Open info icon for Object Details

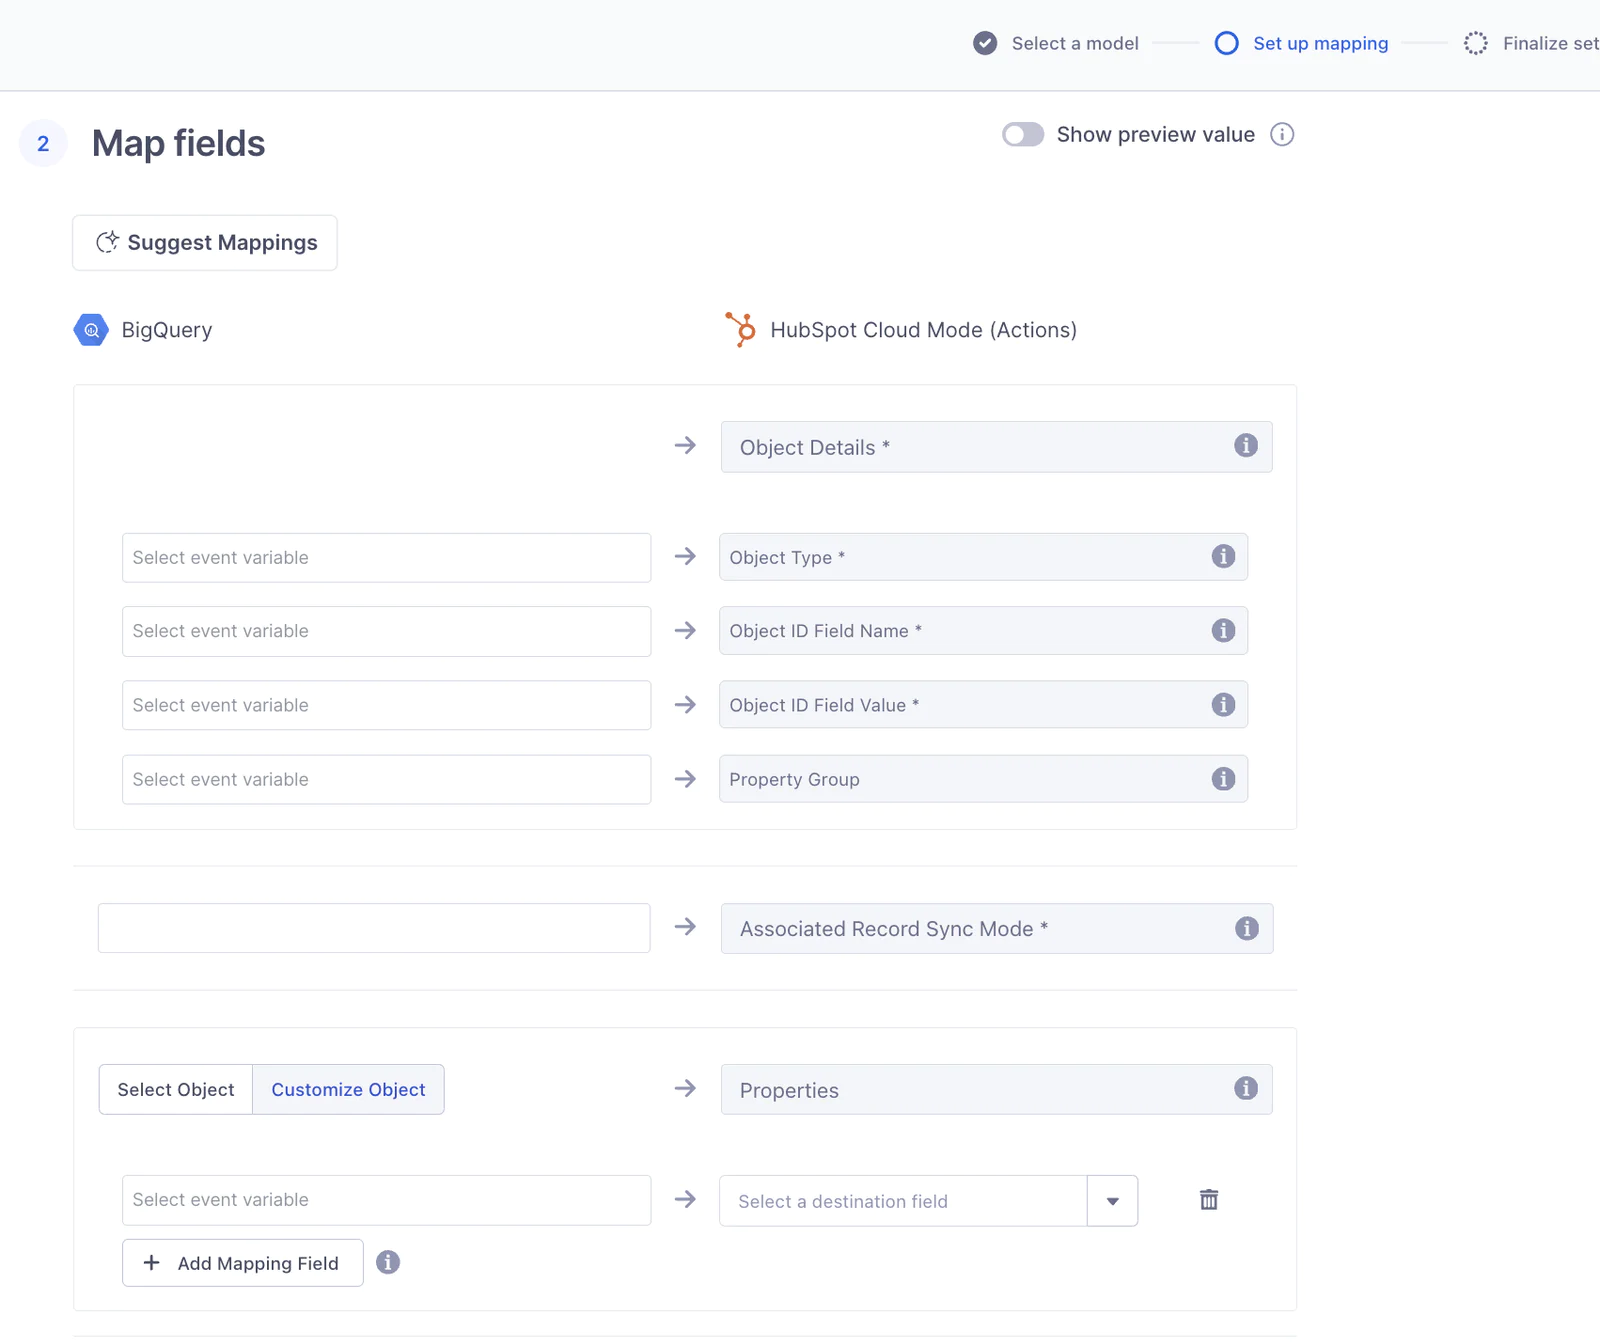click(1245, 446)
